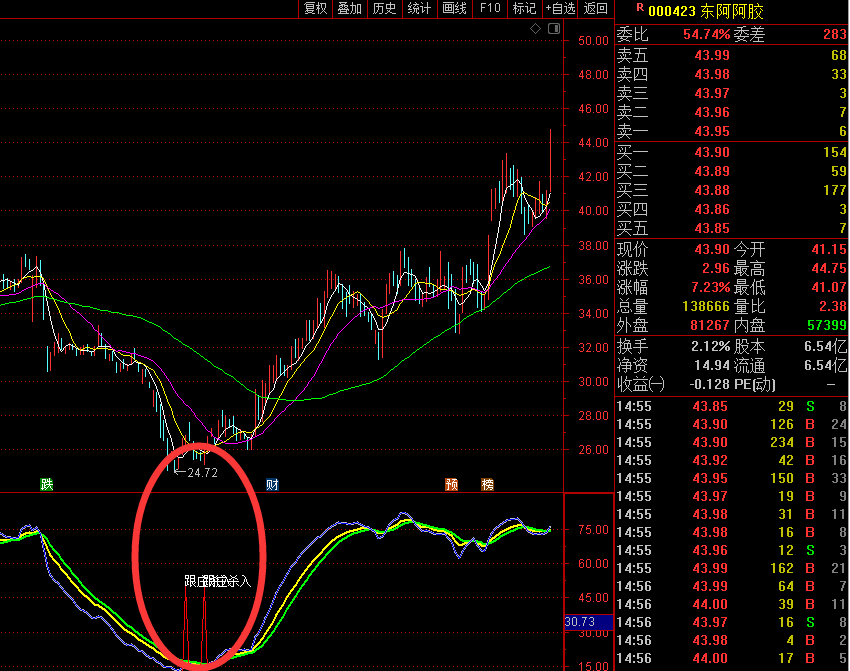Click the 卖一 price 43.95
The width and height of the screenshot is (850, 671).
point(712,131)
